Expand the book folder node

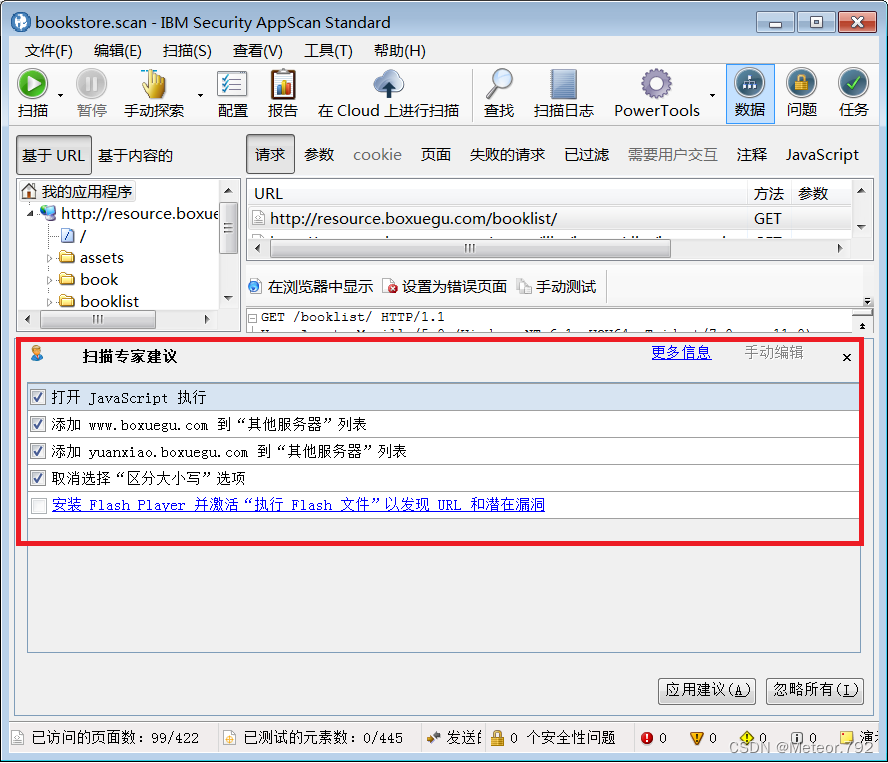coord(49,280)
